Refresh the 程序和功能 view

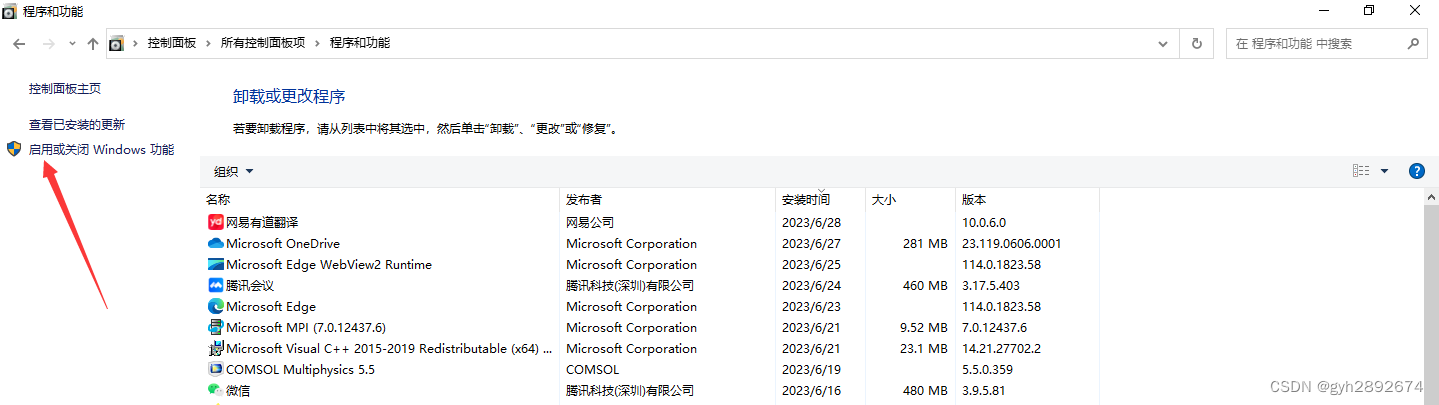[x=1196, y=44]
